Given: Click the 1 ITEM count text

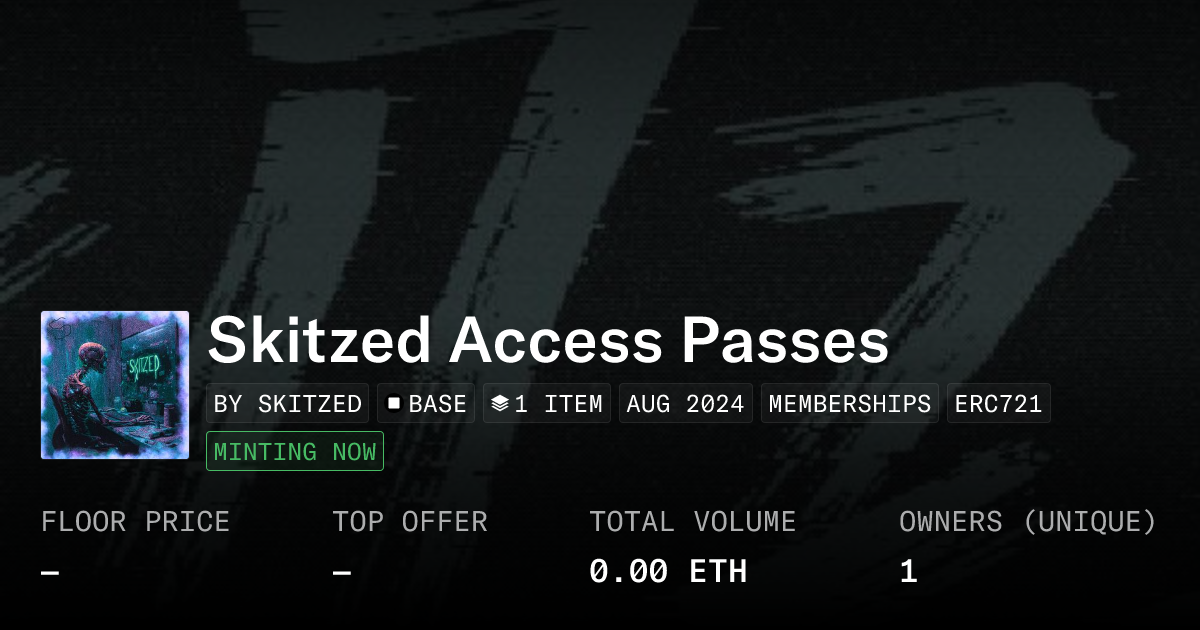Looking at the screenshot, I should (x=558, y=404).
